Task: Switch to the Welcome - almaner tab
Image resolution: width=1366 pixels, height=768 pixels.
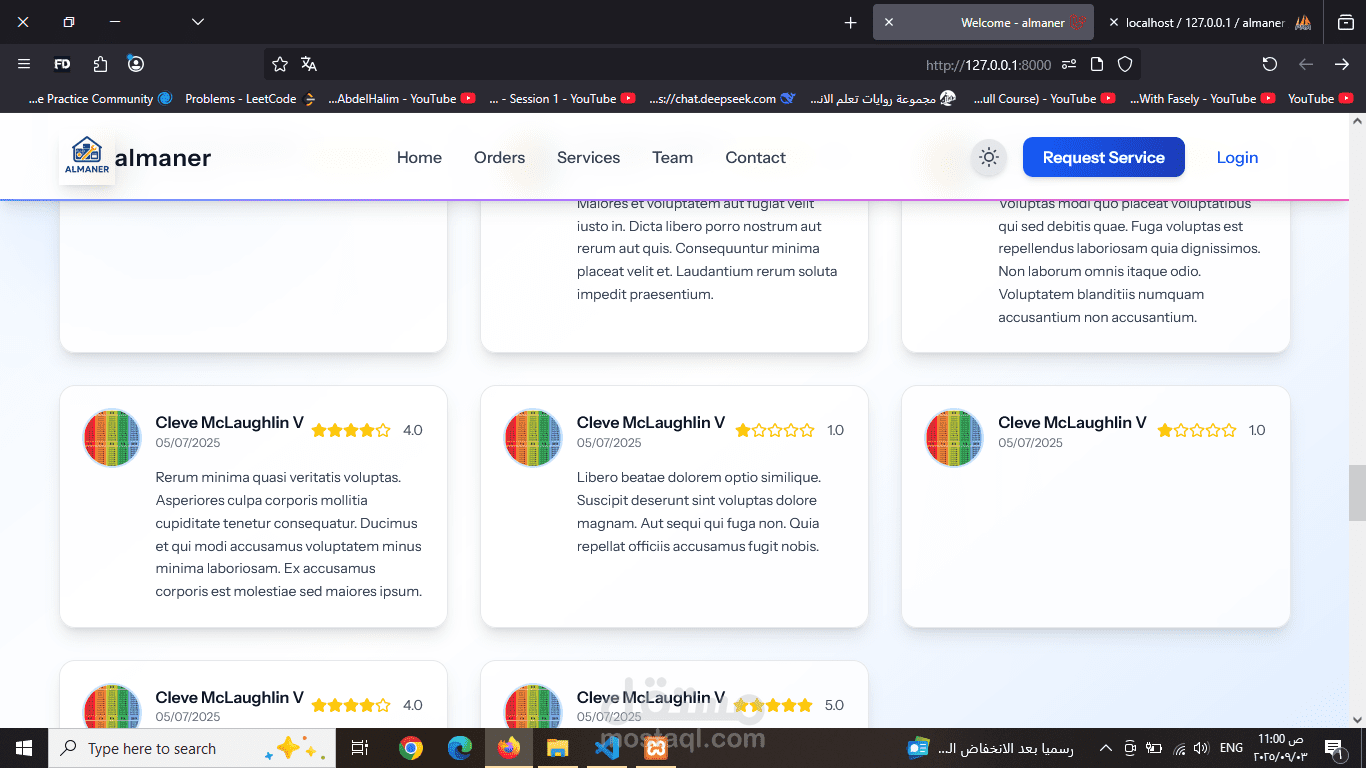Action: [x=984, y=22]
